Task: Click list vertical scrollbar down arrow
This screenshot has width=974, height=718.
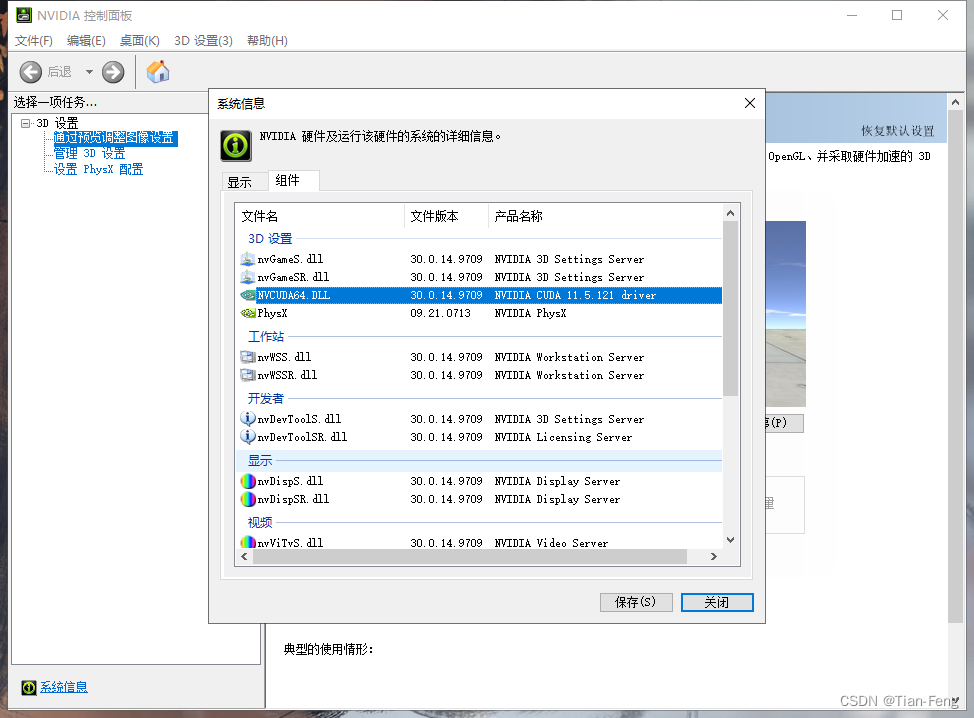Action: pyautogui.click(x=730, y=540)
